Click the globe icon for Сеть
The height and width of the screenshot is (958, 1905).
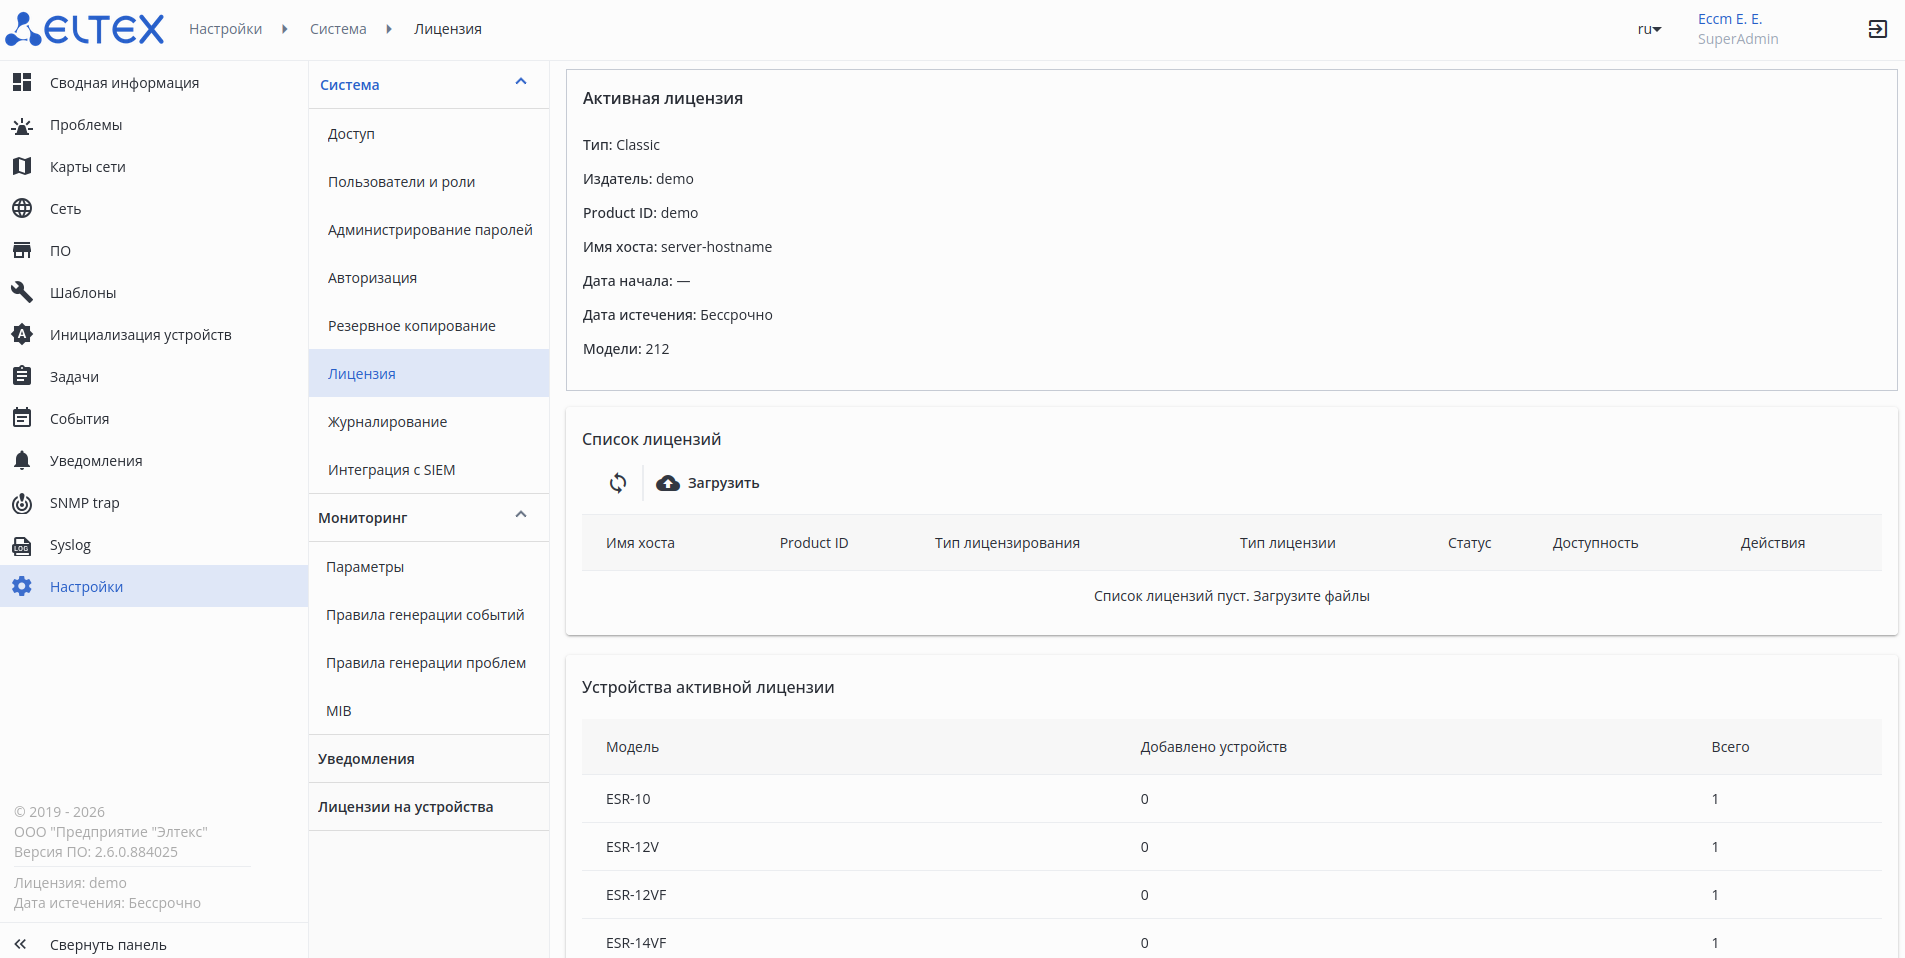pos(22,209)
